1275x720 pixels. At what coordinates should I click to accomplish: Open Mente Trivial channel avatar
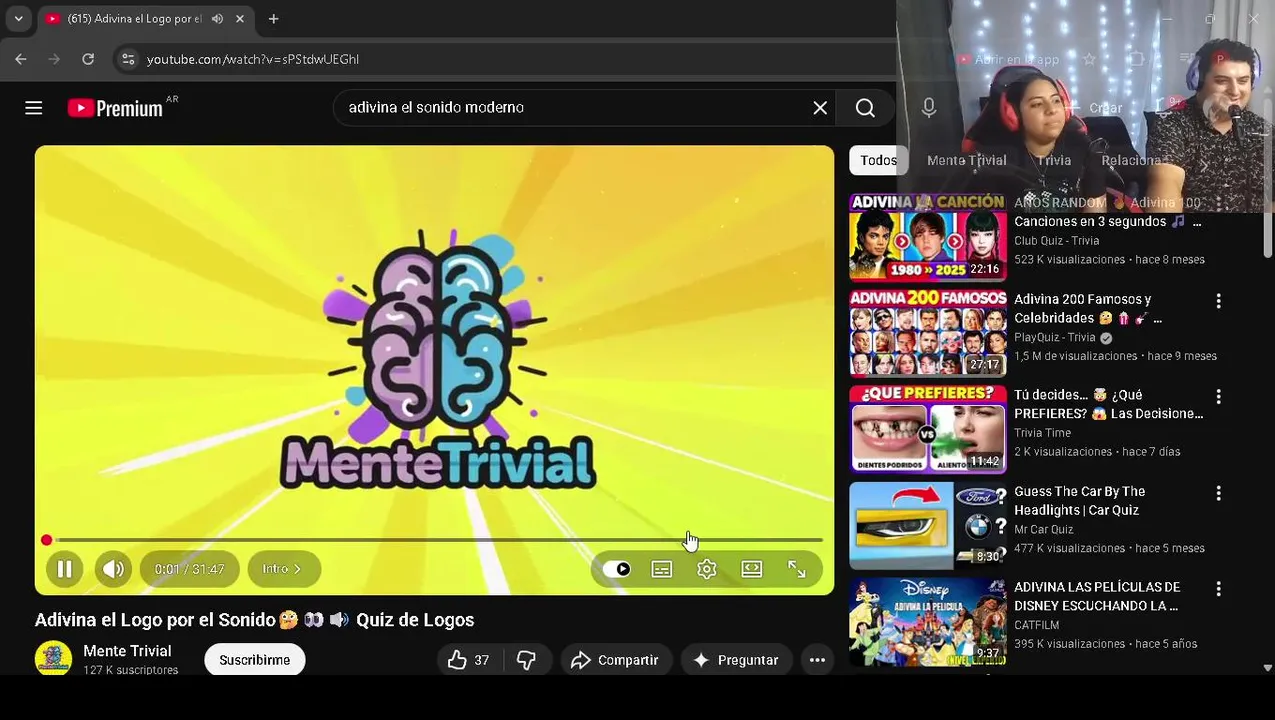click(x=53, y=659)
